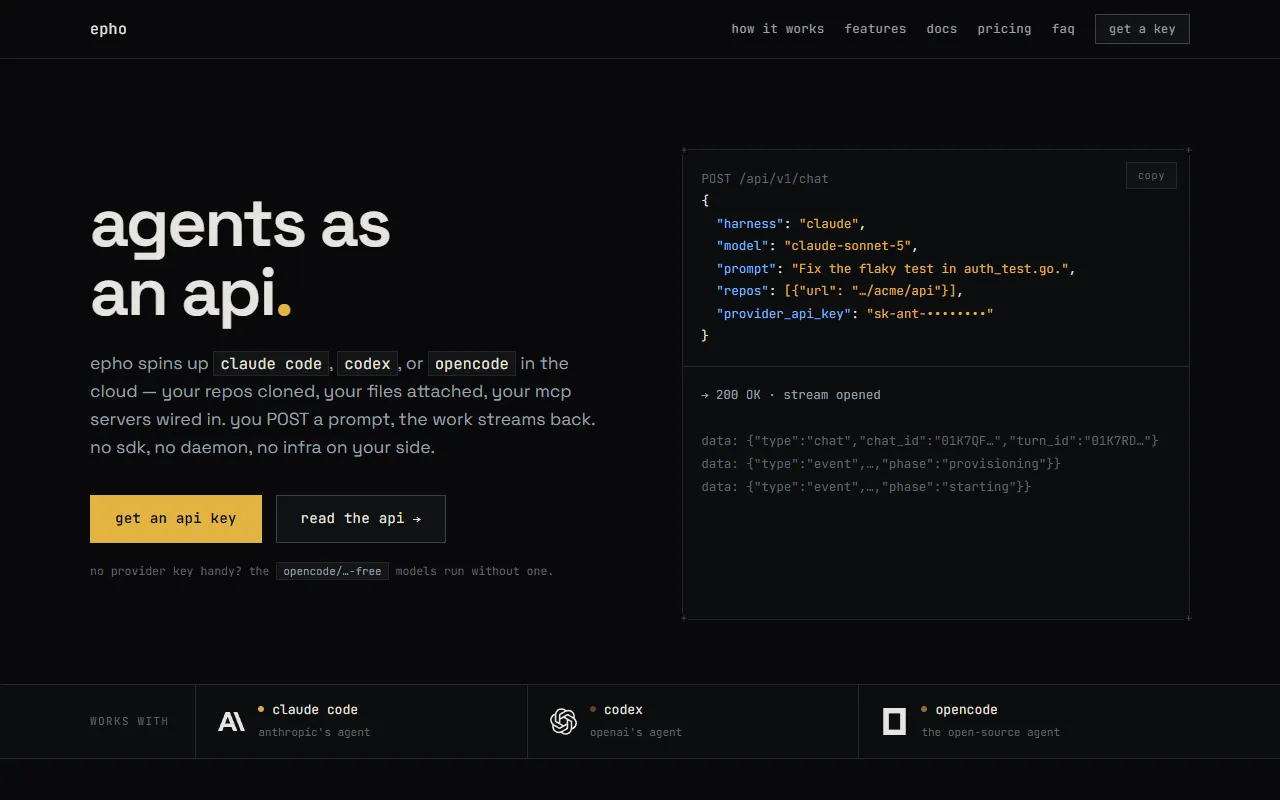The image size is (1280, 800).
Task: Click the "repos" code line
Action: 840,291
